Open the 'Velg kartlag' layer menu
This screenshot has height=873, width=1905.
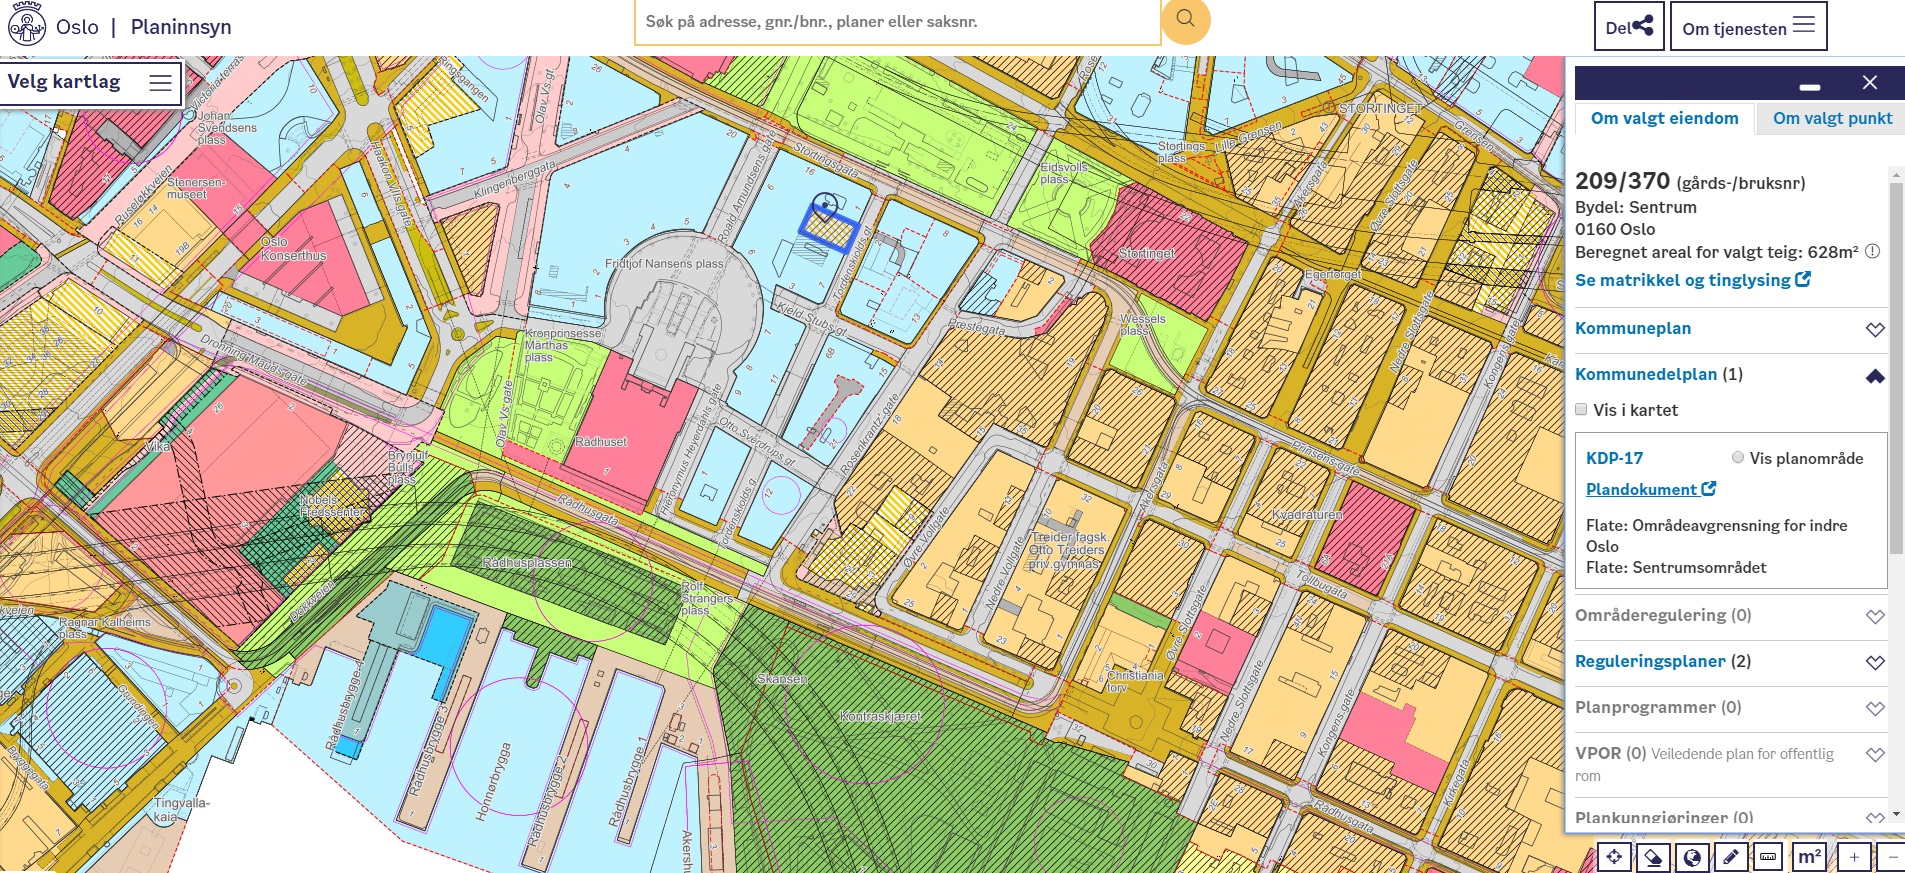[91, 83]
